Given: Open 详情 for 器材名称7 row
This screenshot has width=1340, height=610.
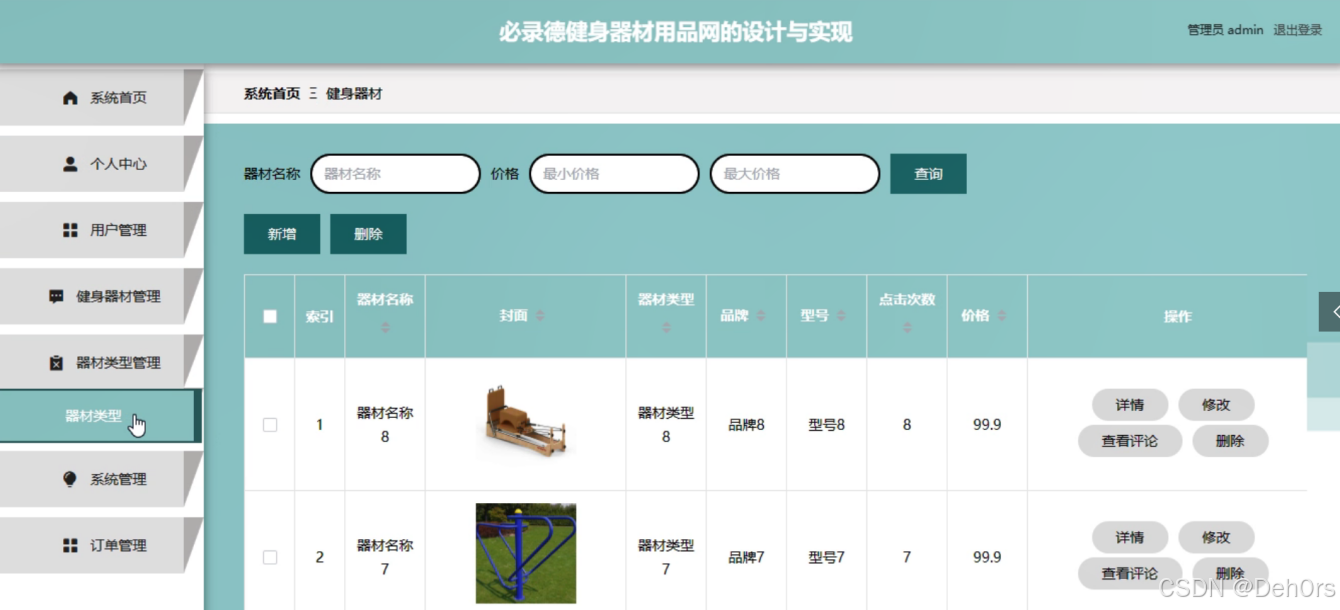Looking at the screenshot, I should (x=1130, y=538).
